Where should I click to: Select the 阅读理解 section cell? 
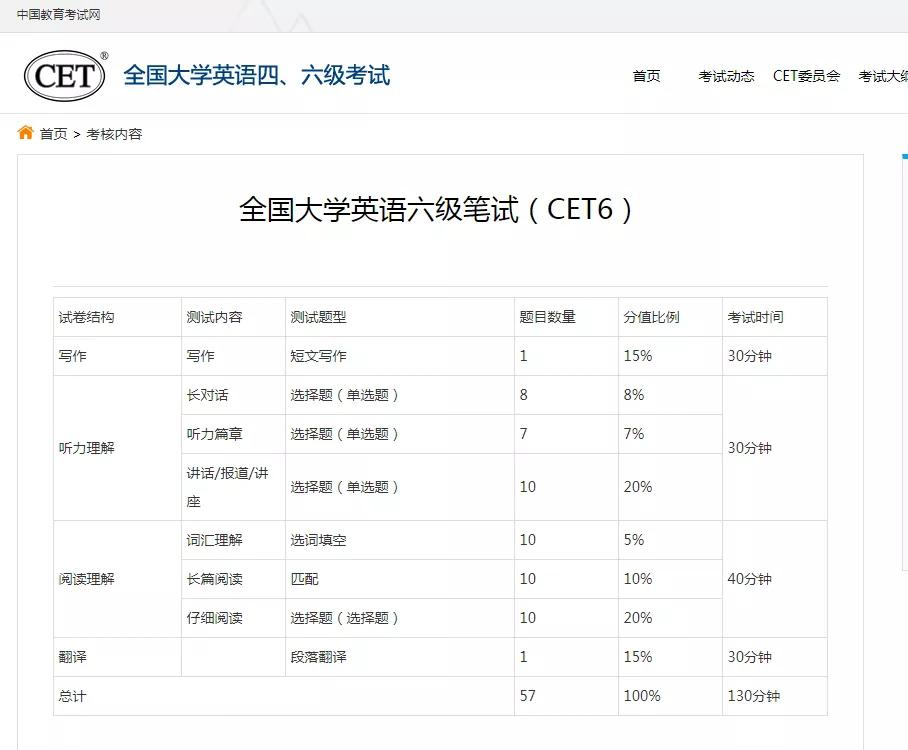point(87,579)
